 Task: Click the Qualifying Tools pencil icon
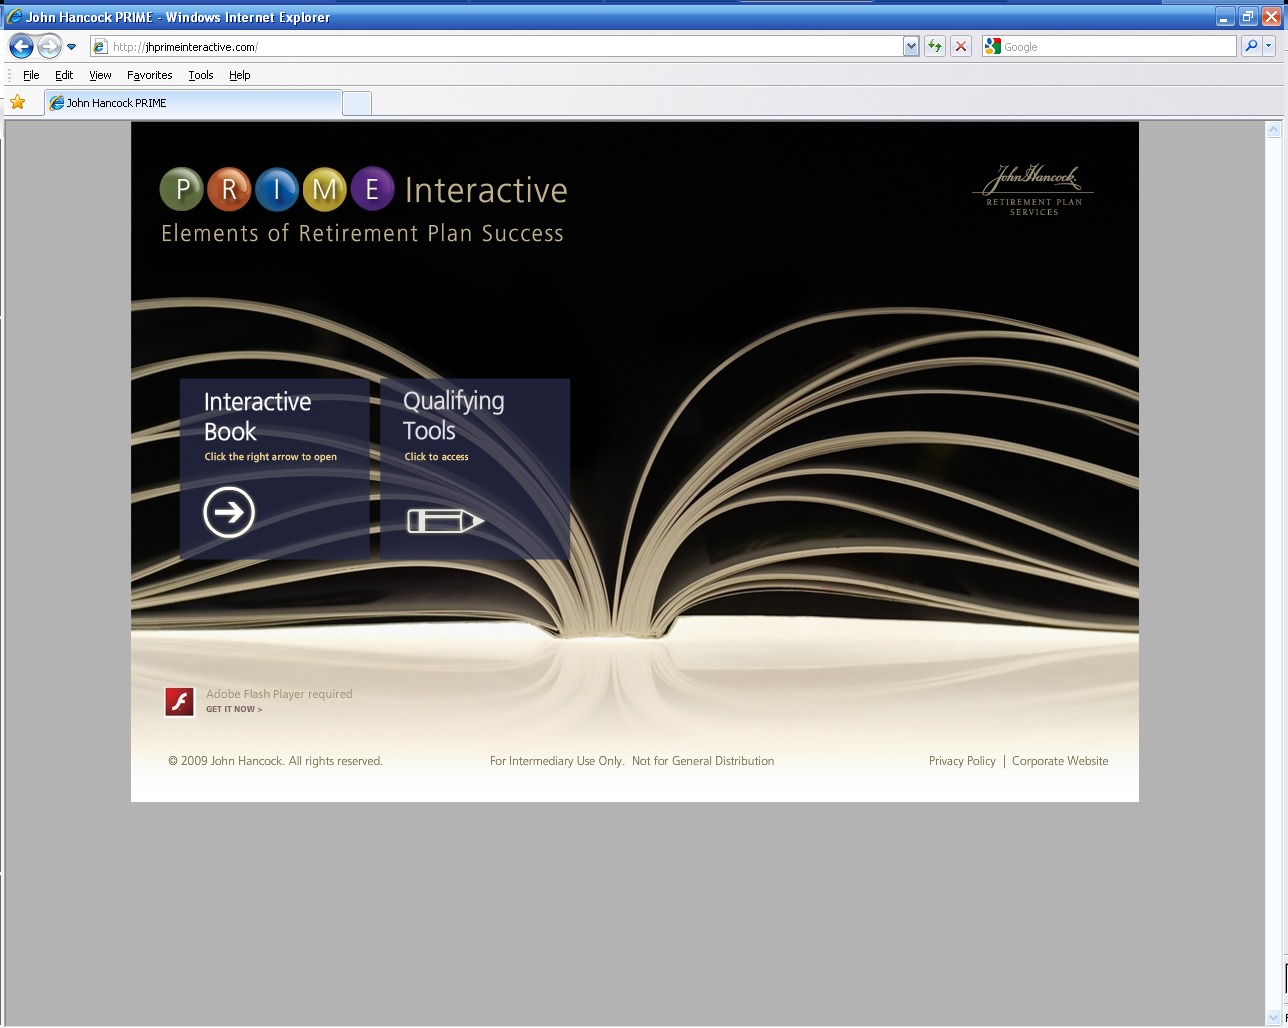pos(445,521)
